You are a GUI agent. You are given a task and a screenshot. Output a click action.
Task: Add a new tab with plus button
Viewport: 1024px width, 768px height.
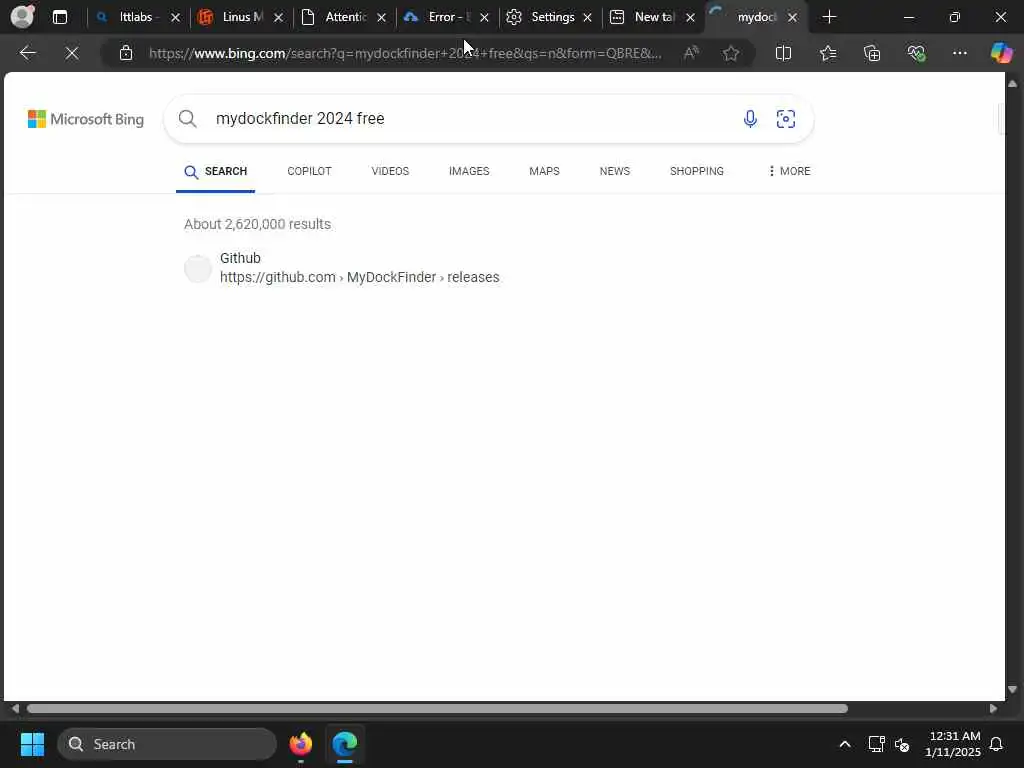829,17
